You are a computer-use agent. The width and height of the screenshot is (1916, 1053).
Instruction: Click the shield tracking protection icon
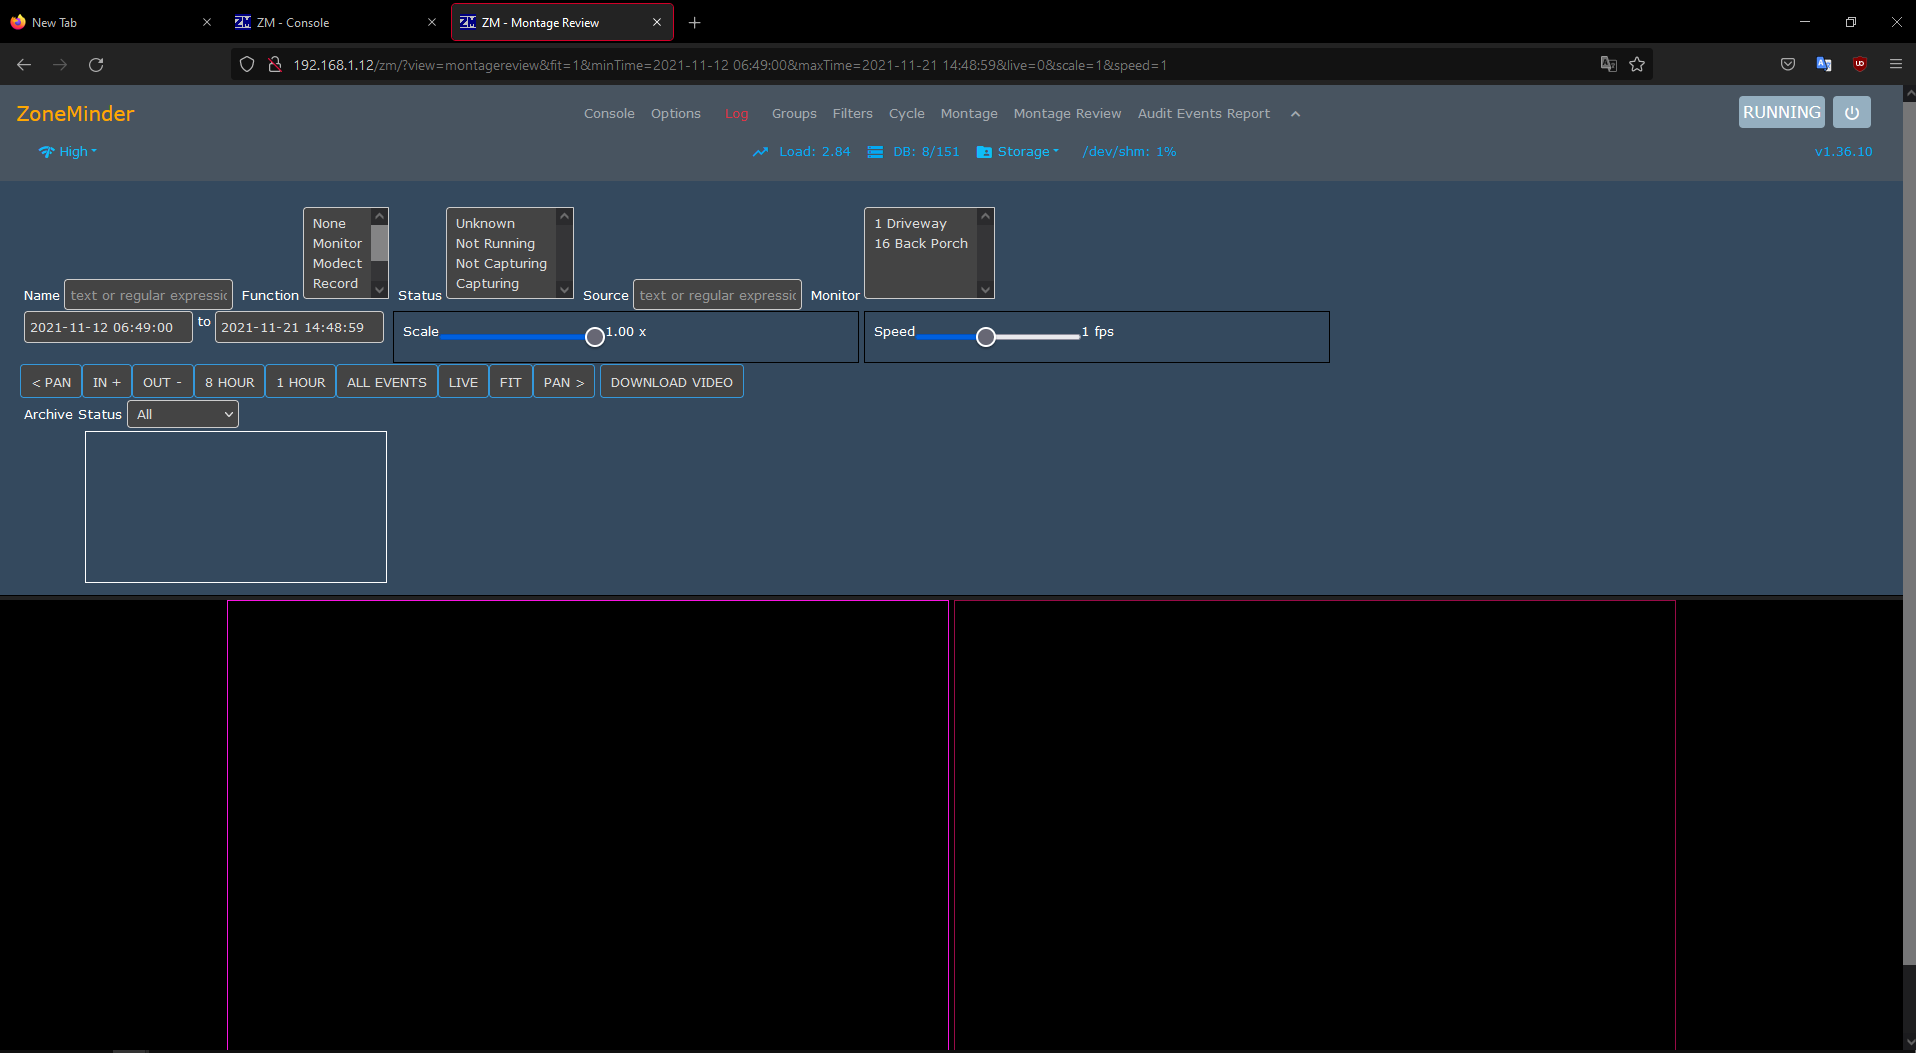click(247, 65)
